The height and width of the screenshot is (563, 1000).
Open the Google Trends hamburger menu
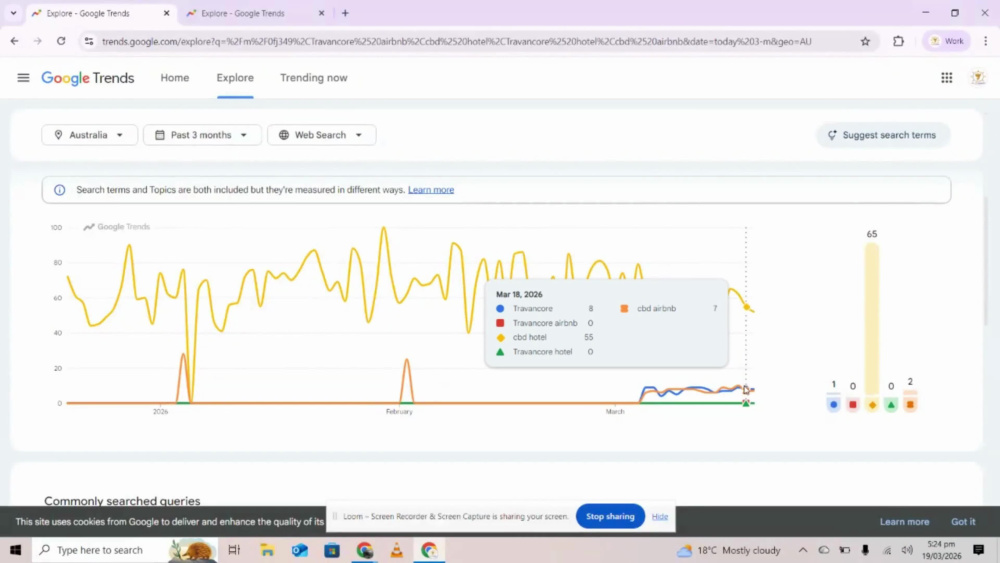[23, 78]
